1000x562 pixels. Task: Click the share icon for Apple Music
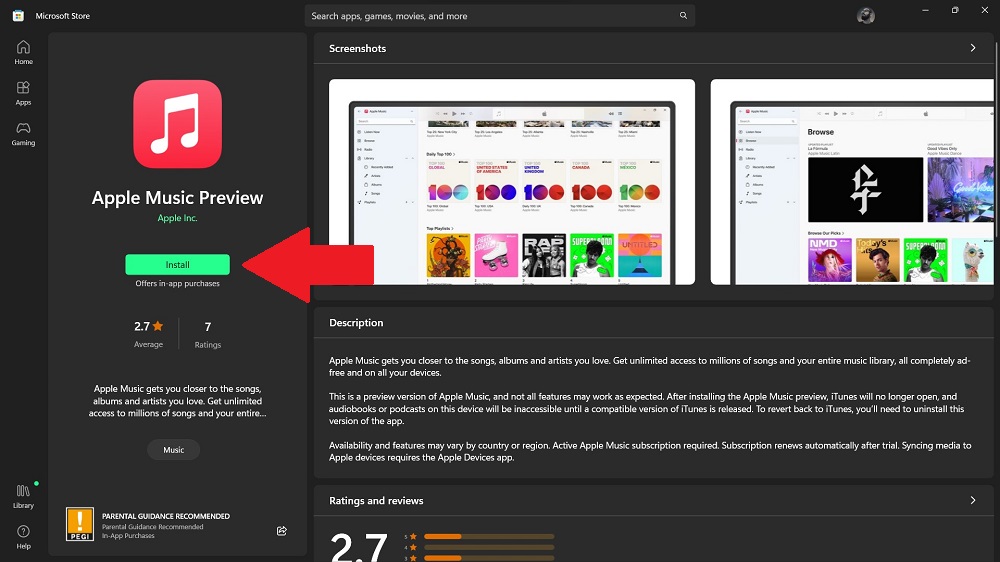tap(282, 530)
